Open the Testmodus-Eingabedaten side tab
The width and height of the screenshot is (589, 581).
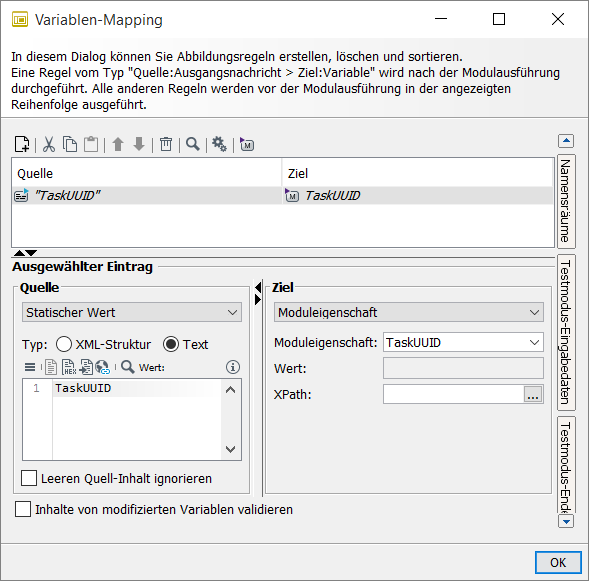[x=566, y=332]
